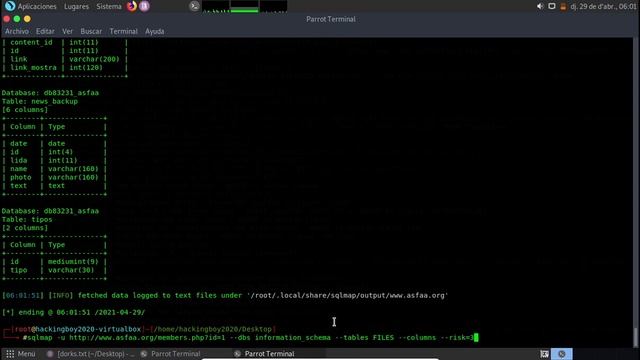Image resolution: width=640 pixels, height=360 pixels.
Task: Click the system monitor graph applet
Action: click(x=244, y=6)
